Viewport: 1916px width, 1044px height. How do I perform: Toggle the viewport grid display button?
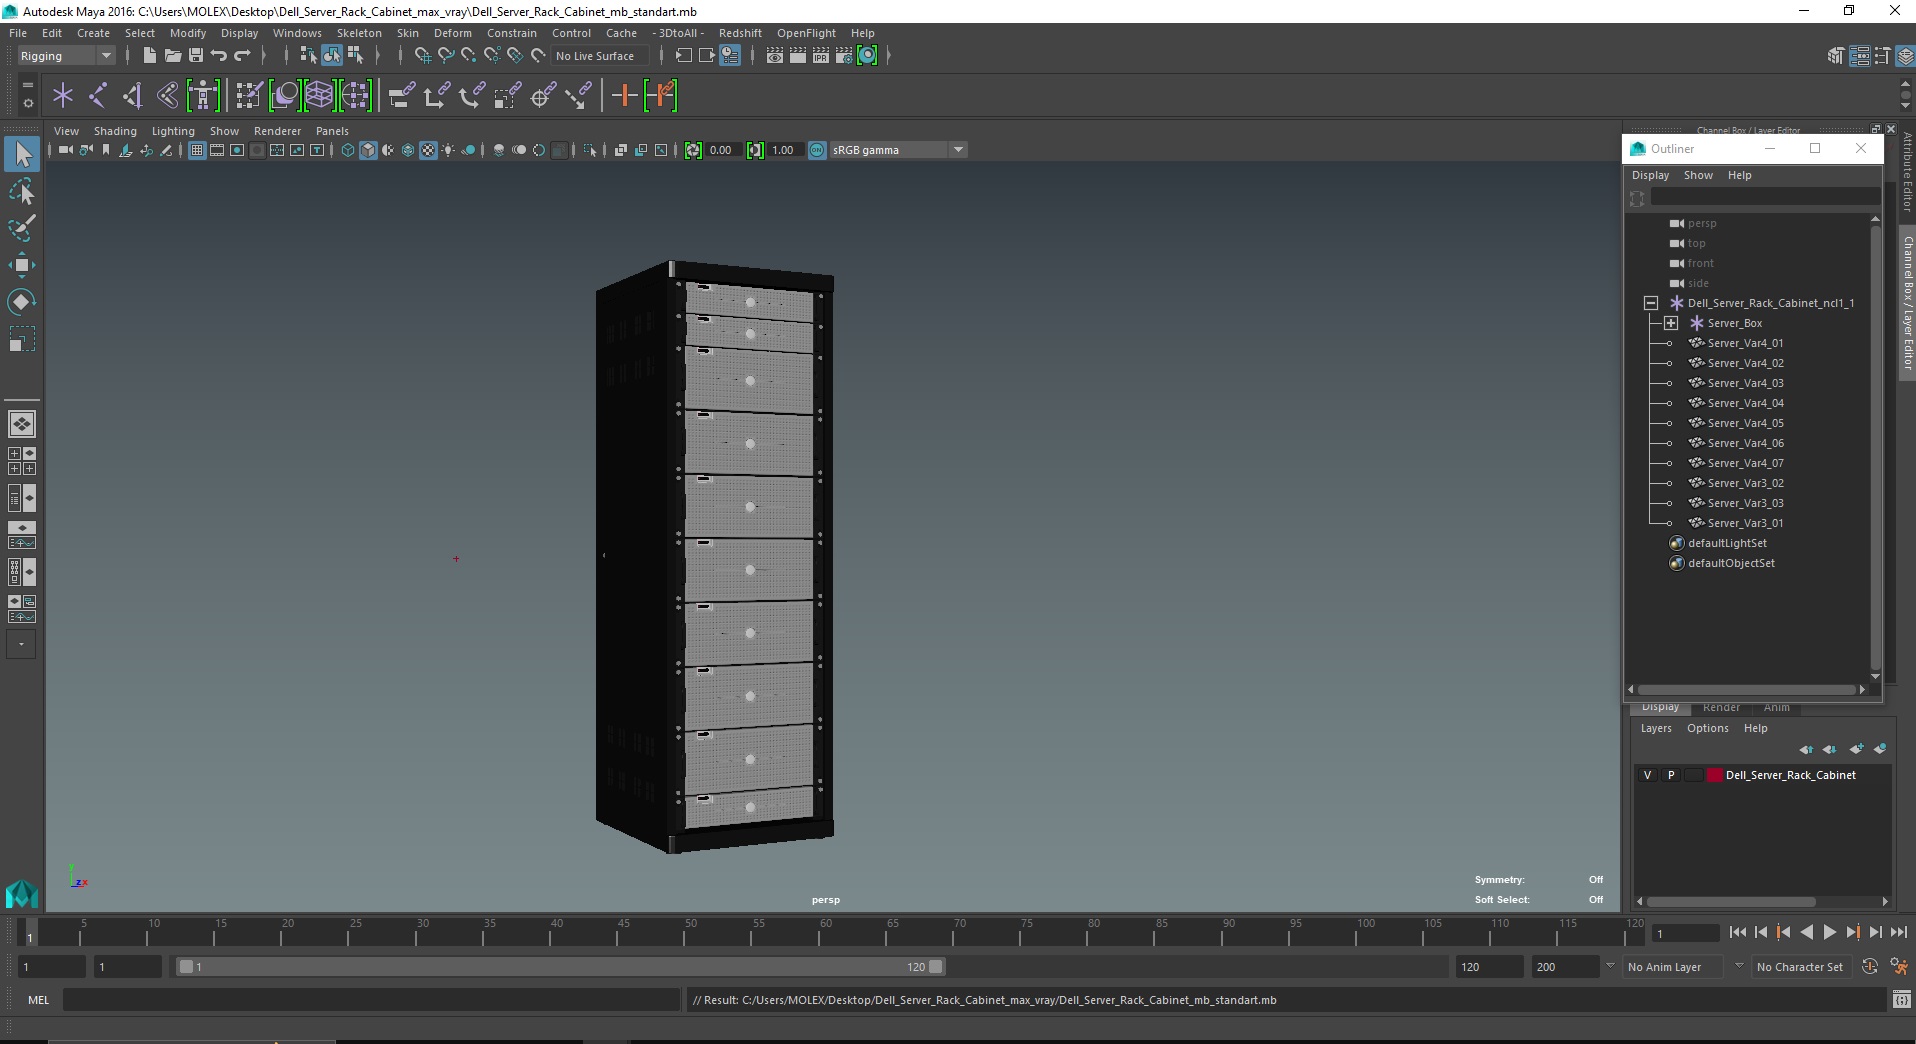(x=197, y=150)
